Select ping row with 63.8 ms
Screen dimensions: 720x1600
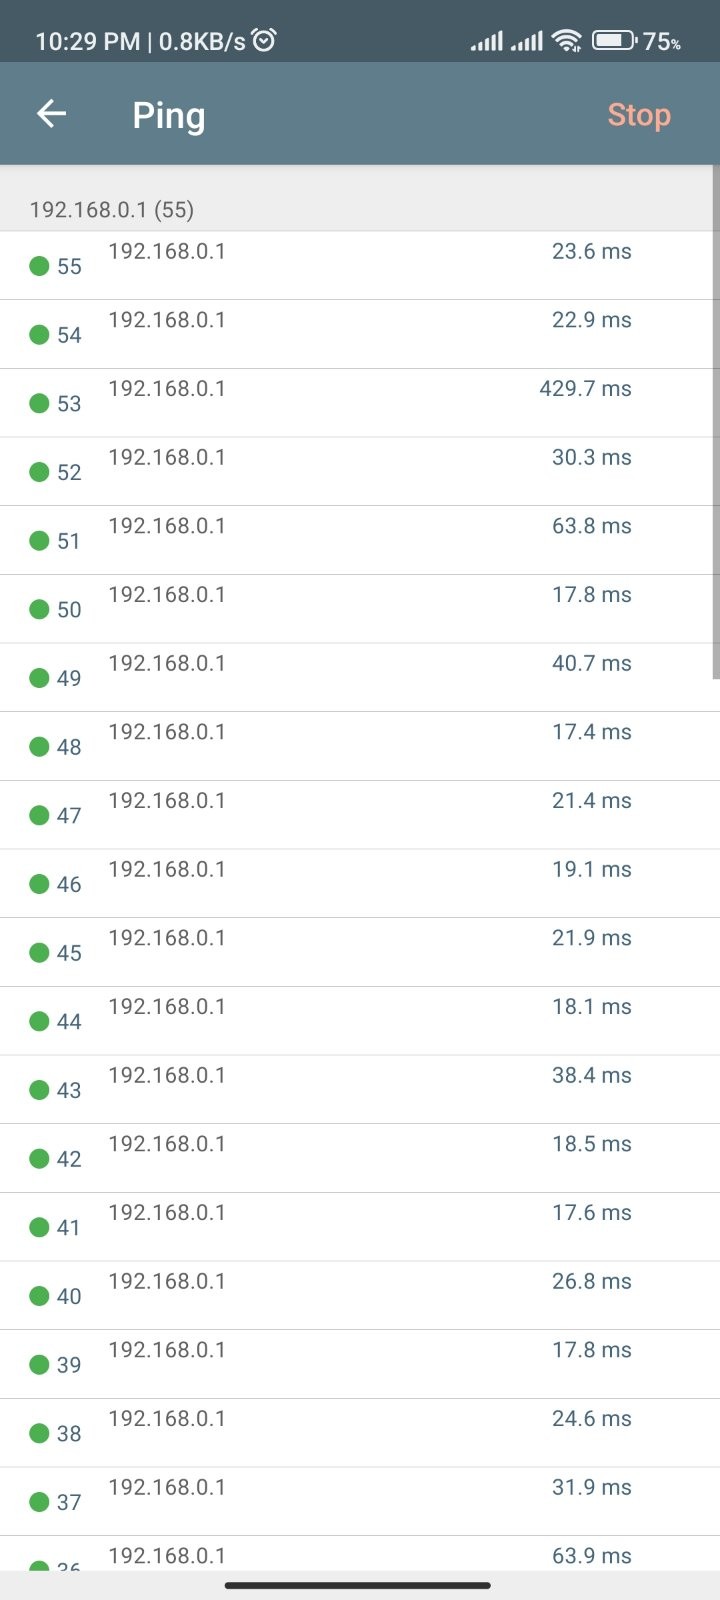(x=360, y=540)
